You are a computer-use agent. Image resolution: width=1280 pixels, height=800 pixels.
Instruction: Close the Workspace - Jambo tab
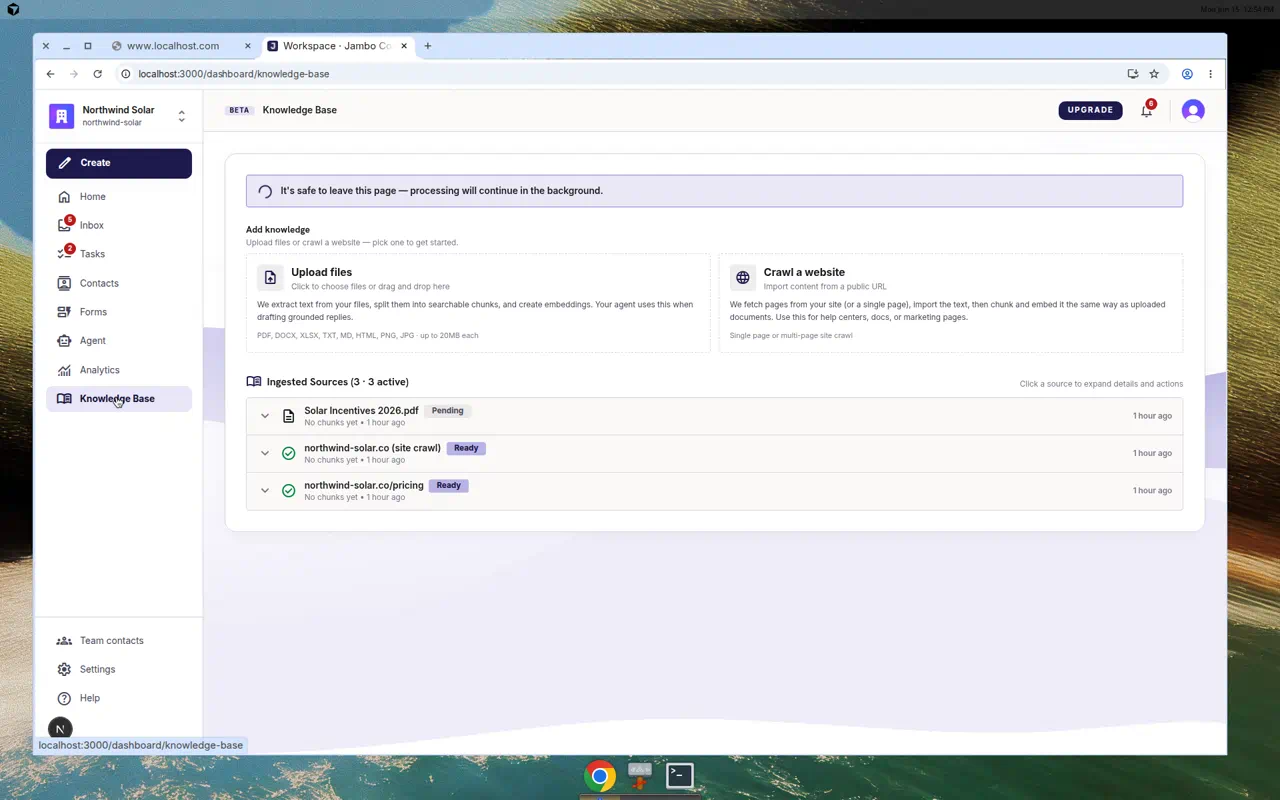coord(404,46)
